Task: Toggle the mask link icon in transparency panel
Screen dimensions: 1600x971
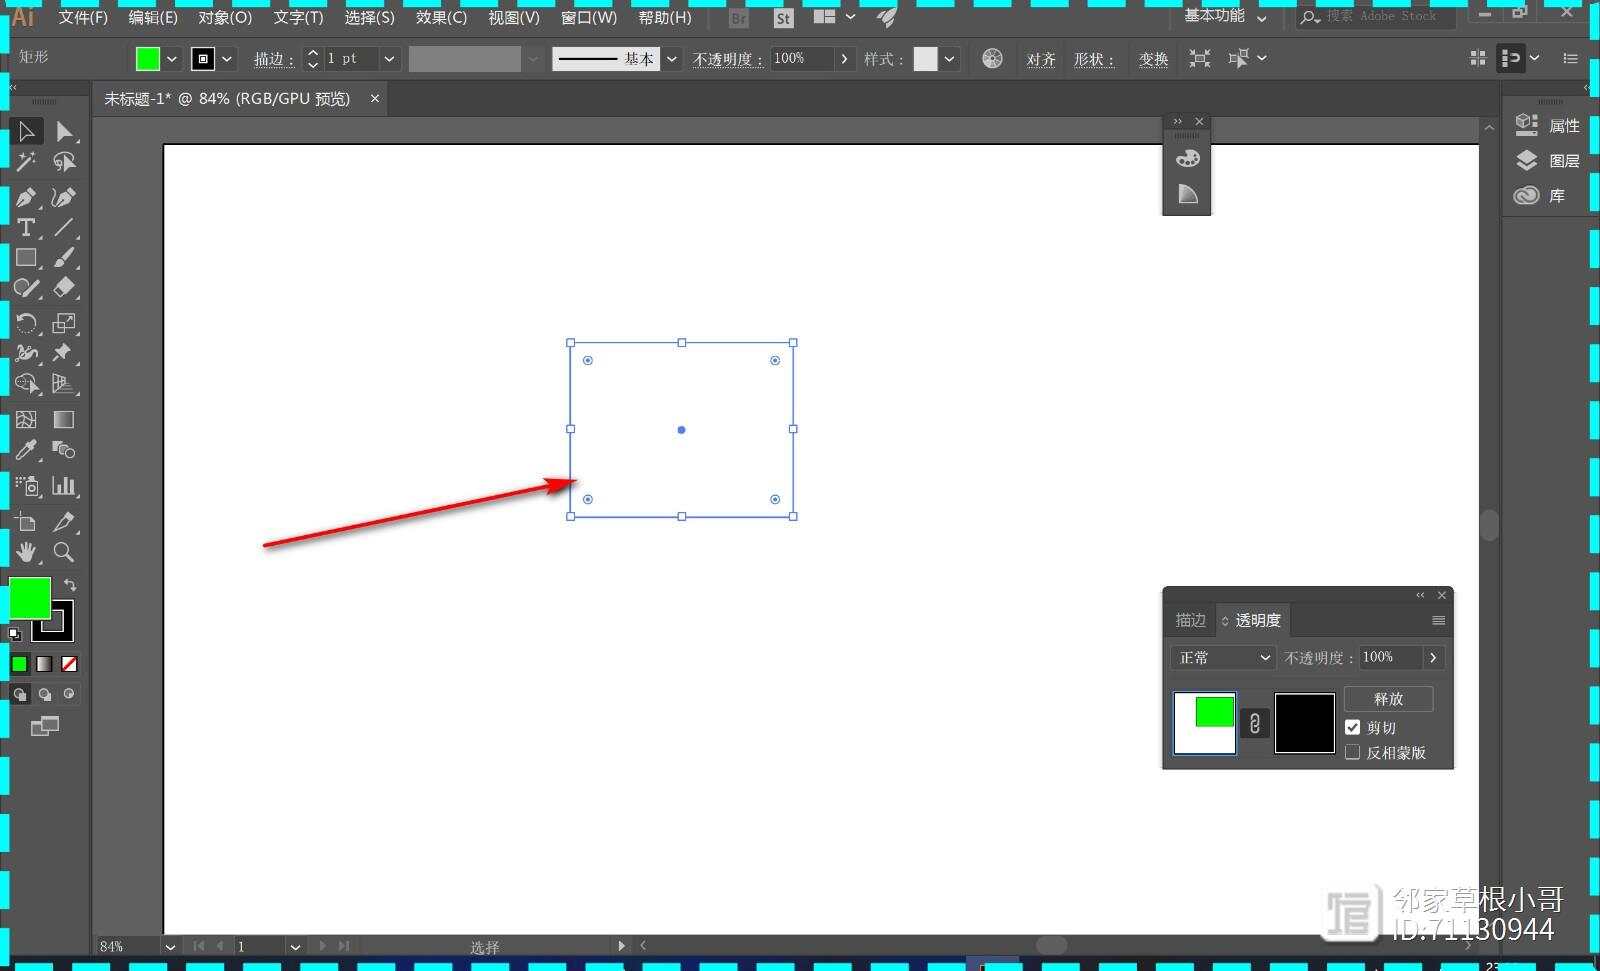Action: coord(1255,723)
